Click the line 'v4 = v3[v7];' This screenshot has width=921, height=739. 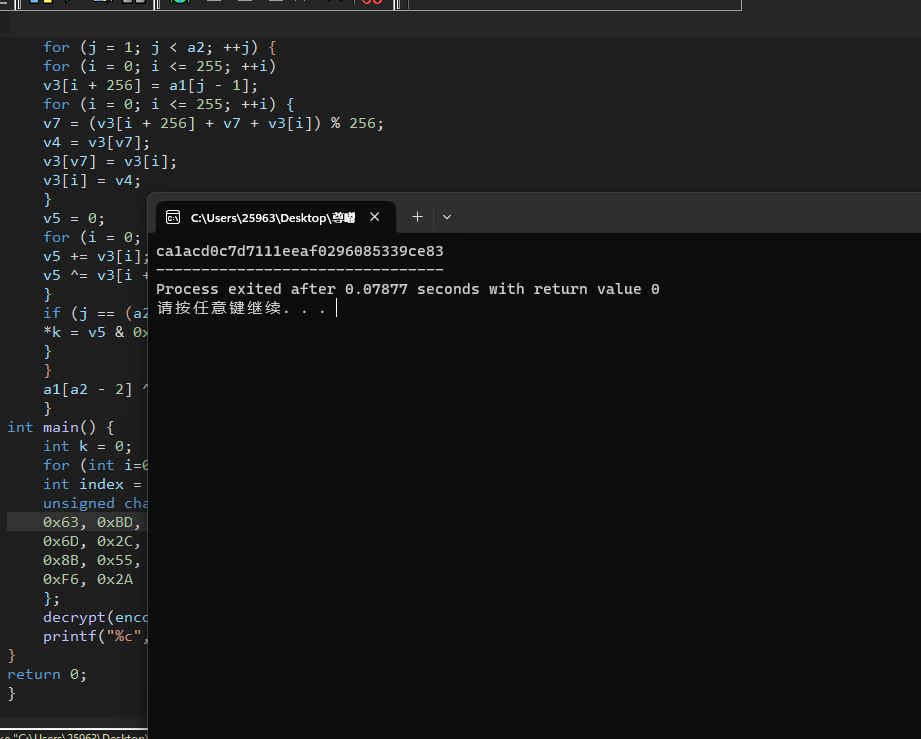coord(96,143)
